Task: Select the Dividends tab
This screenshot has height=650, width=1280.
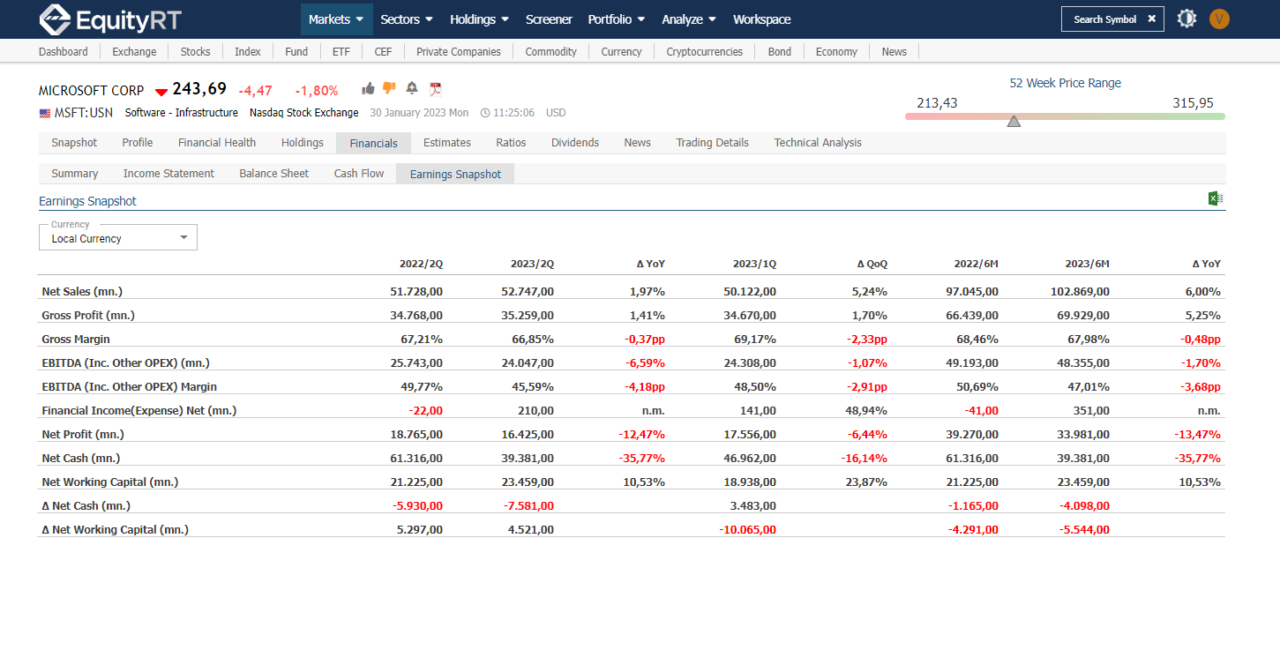Action: [x=575, y=142]
